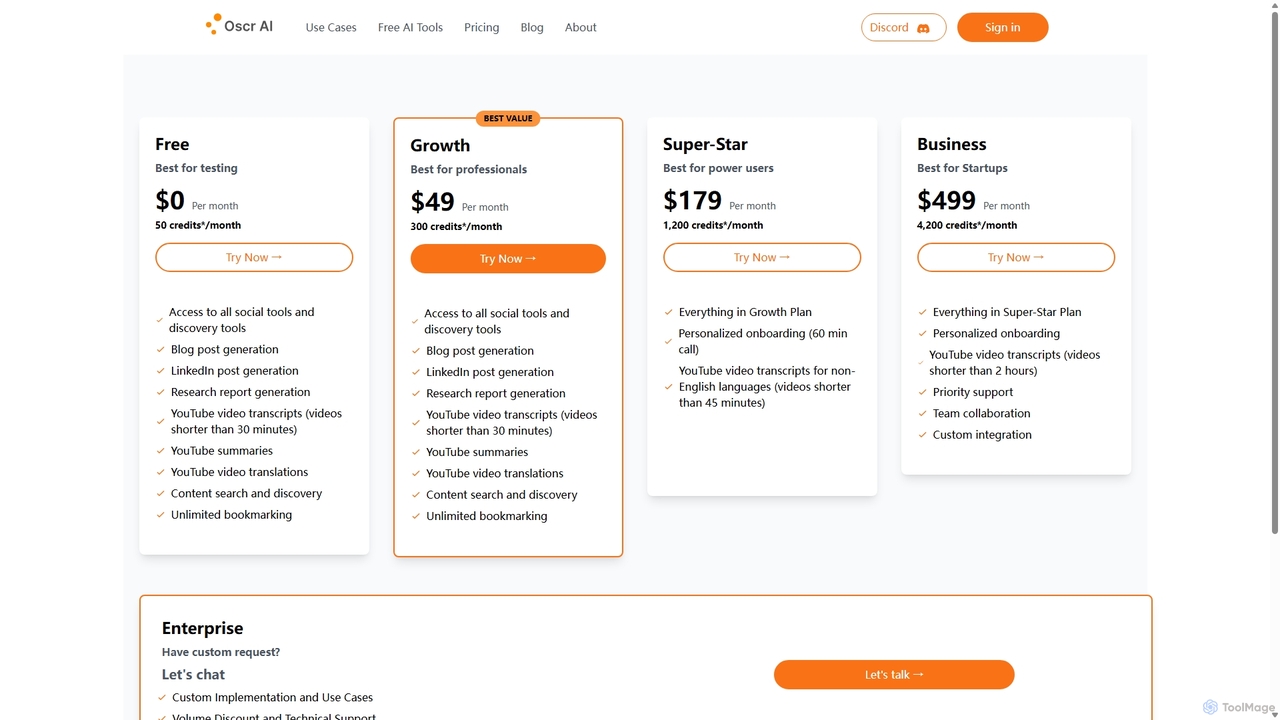This screenshot has height=720, width=1280.
Task: Click the Discord button
Action: (903, 27)
